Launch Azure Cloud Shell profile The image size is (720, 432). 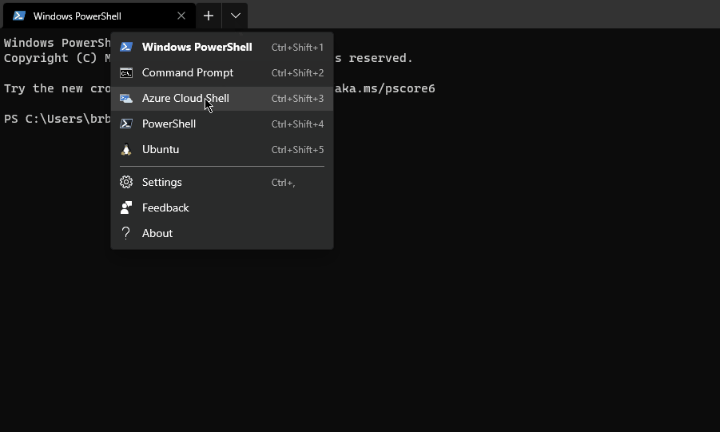222,99
